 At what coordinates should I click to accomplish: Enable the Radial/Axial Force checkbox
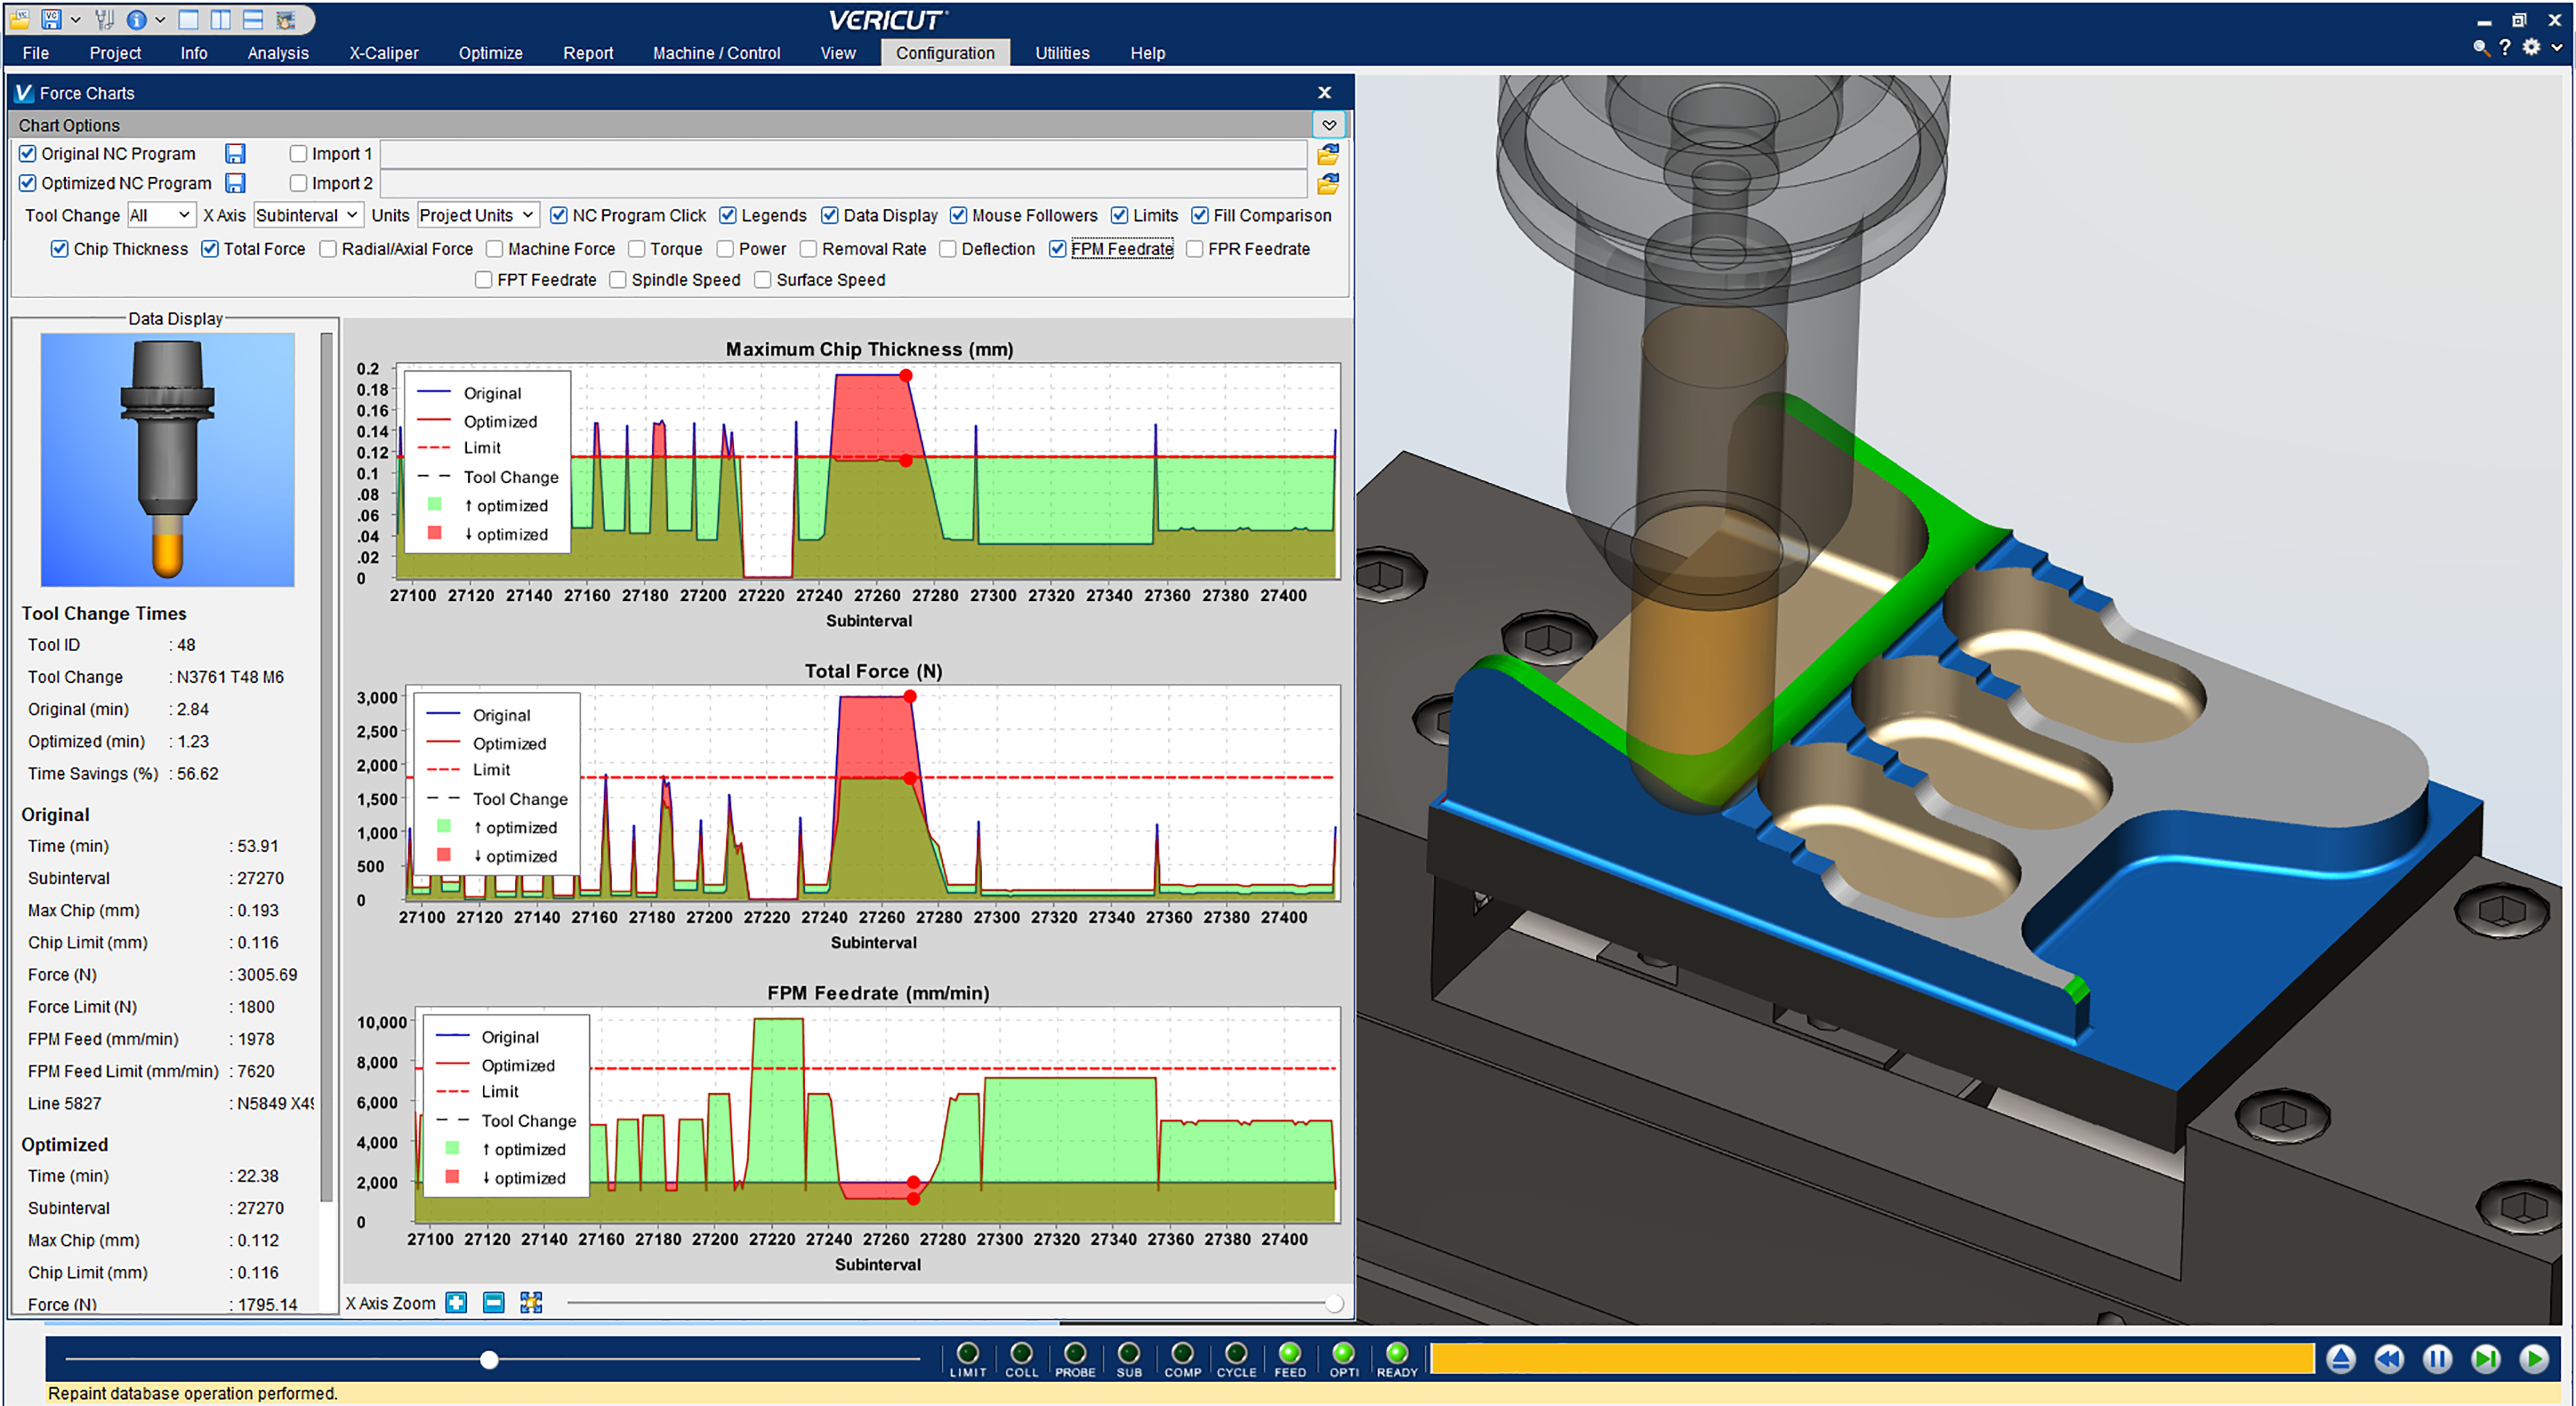click(x=328, y=248)
